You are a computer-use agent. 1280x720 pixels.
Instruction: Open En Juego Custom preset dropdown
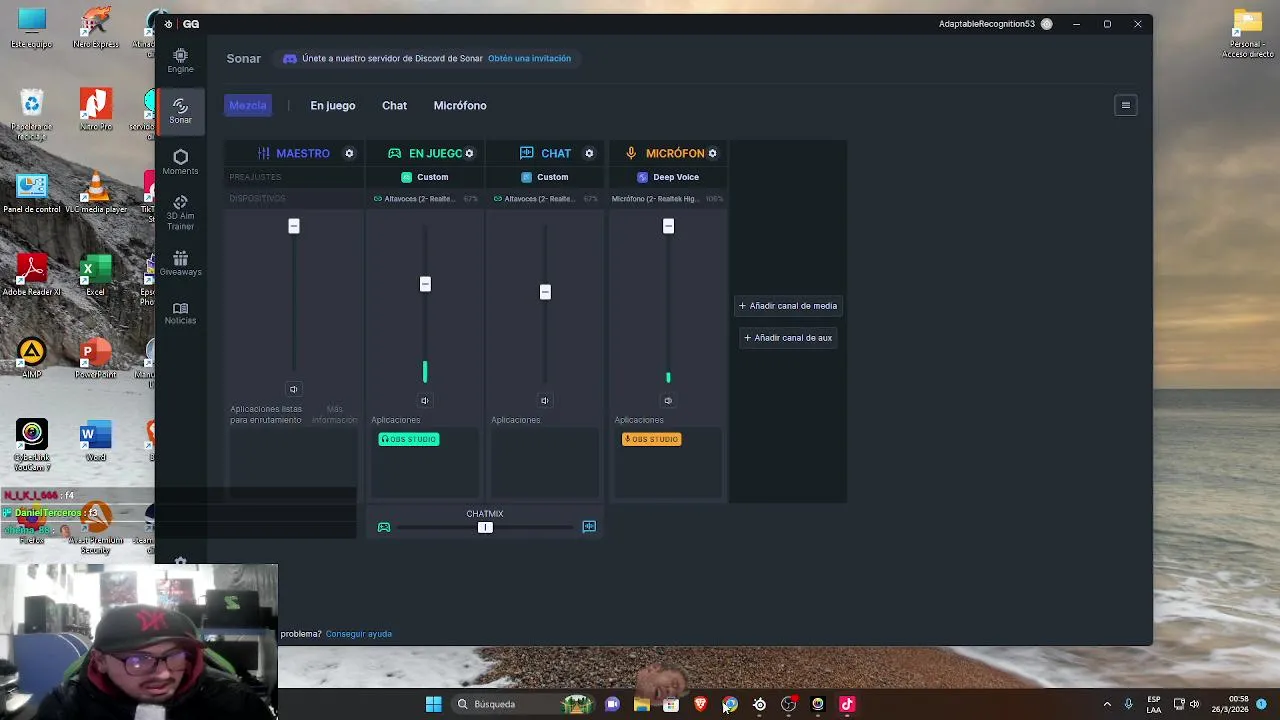425,177
